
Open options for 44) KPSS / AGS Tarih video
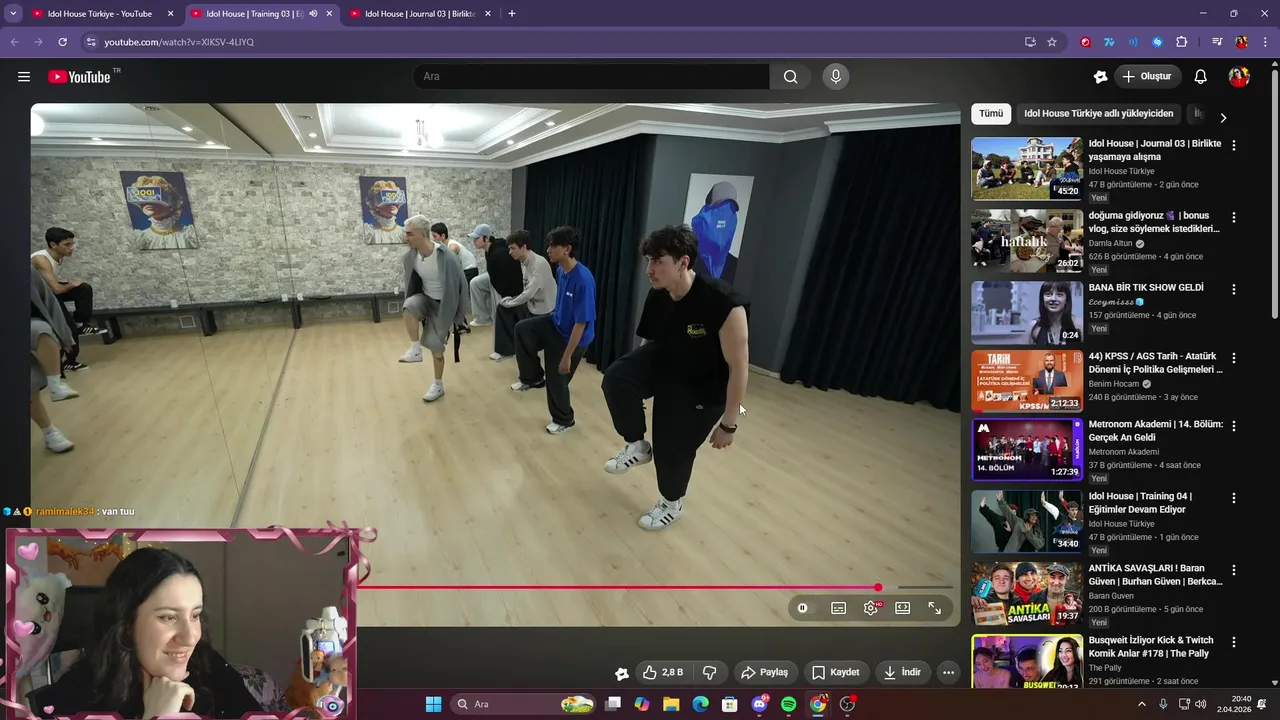tap(1234, 358)
